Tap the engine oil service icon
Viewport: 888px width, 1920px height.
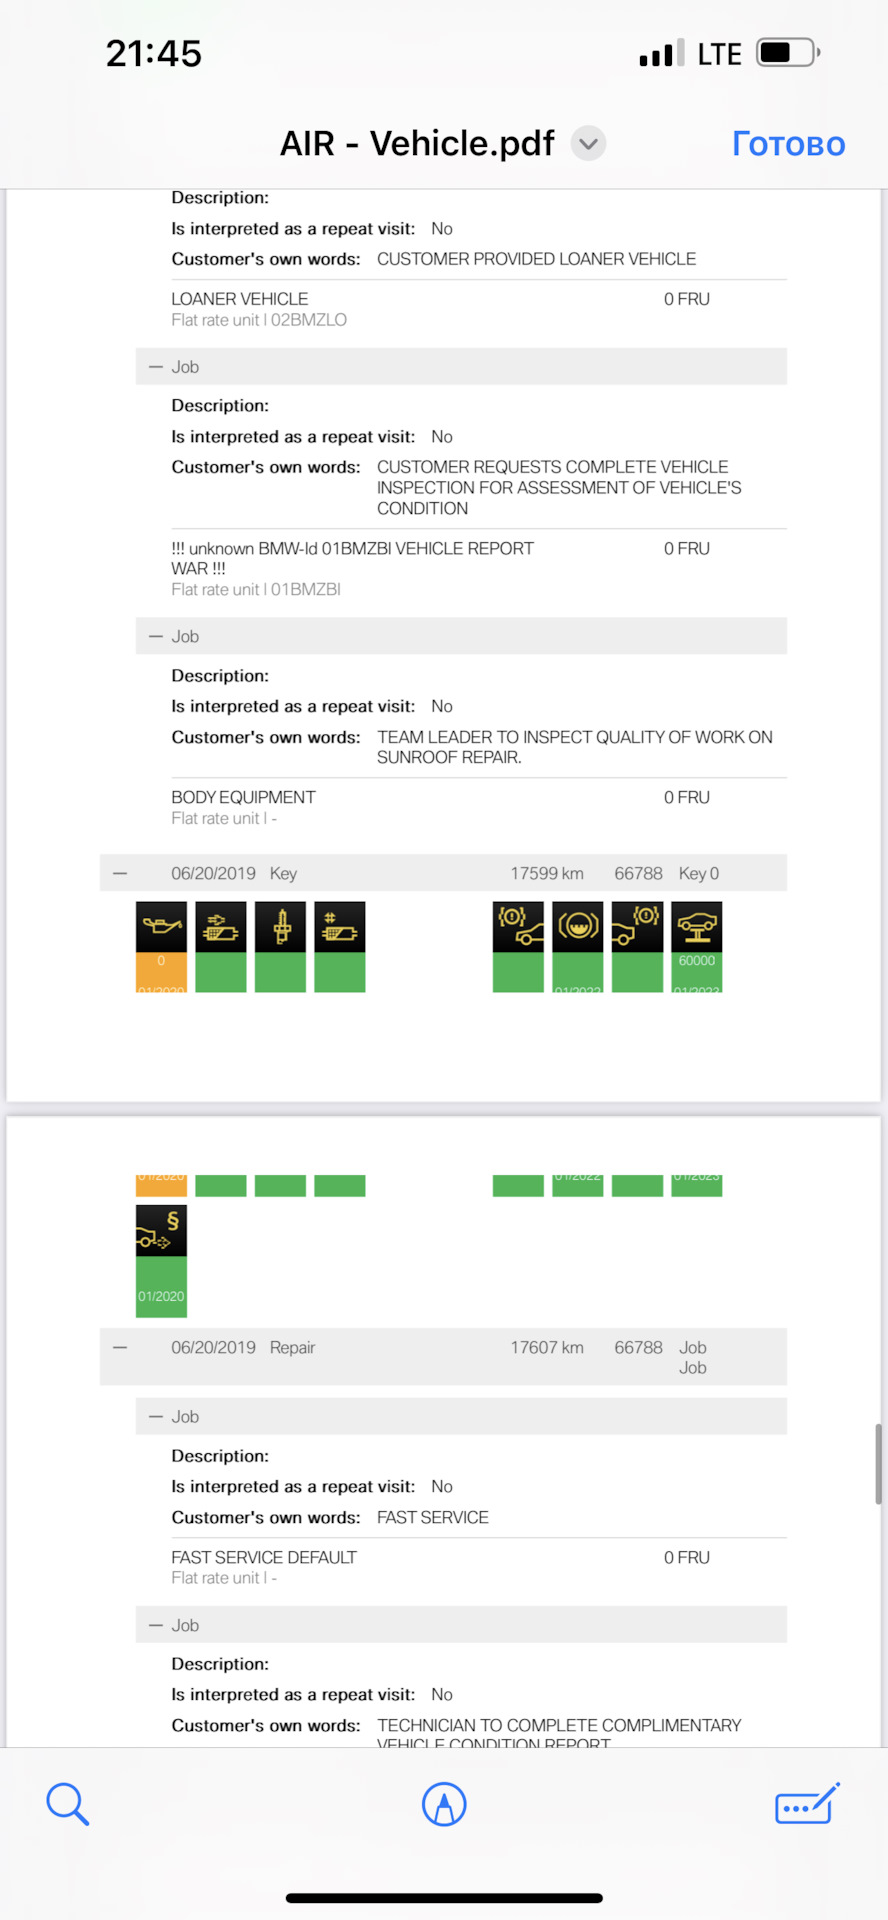click(x=161, y=926)
